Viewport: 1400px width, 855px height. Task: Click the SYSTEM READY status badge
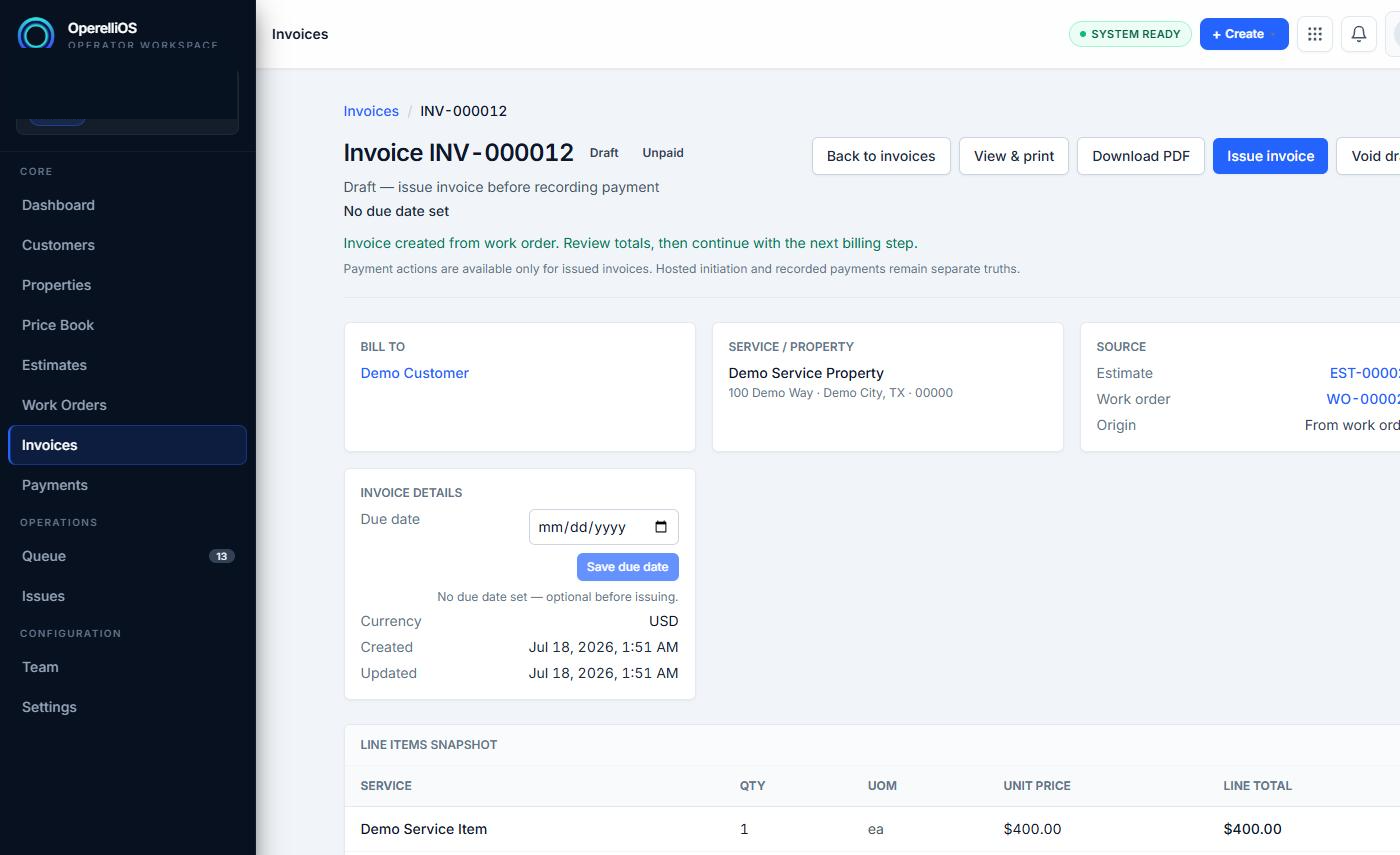pyautogui.click(x=1130, y=34)
